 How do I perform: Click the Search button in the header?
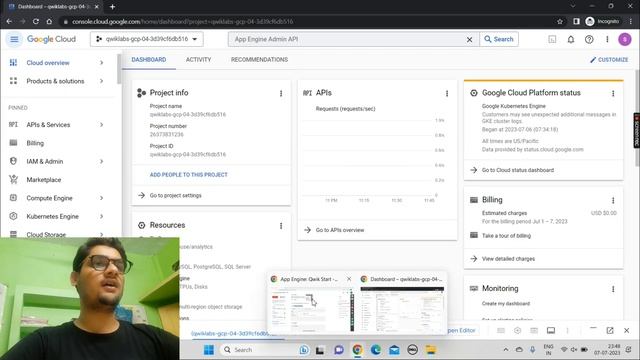pos(499,39)
